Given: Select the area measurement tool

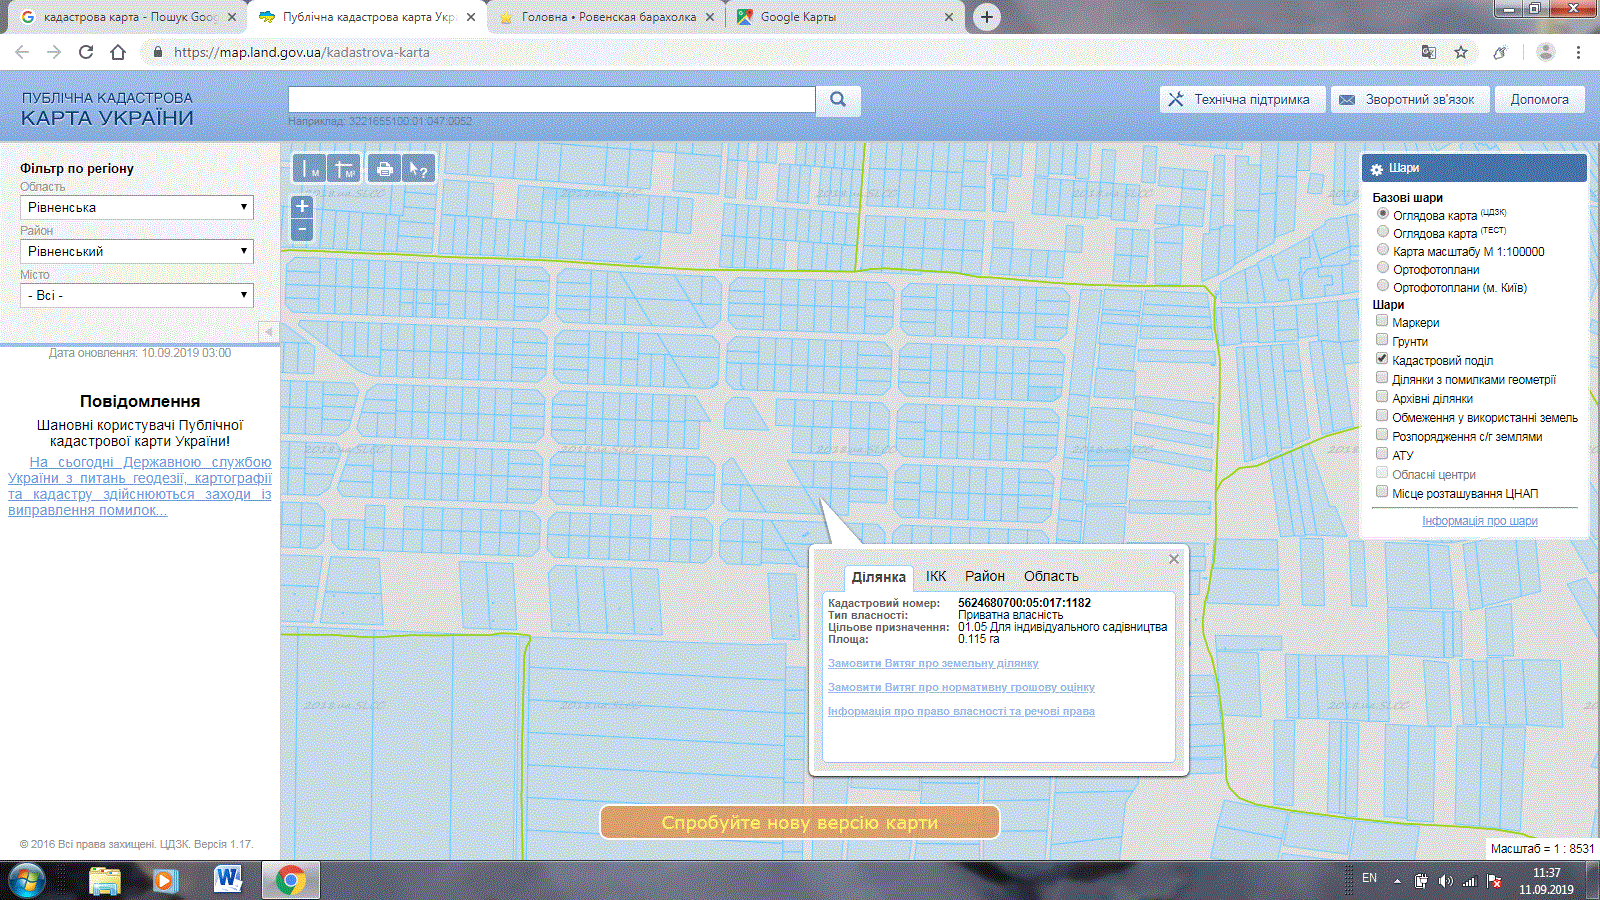Looking at the screenshot, I should coord(344,169).
